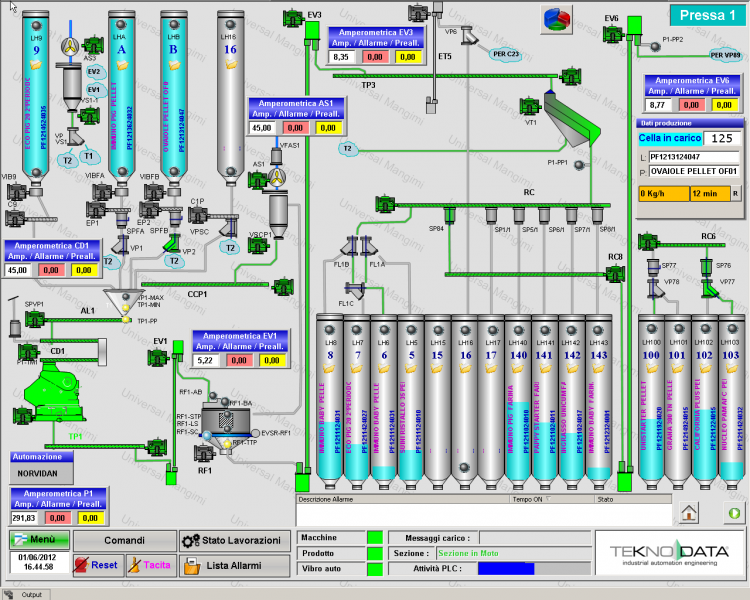Click the Attività PLC progress bar
This screenshot has height=600, width=750.
[534, 569]
